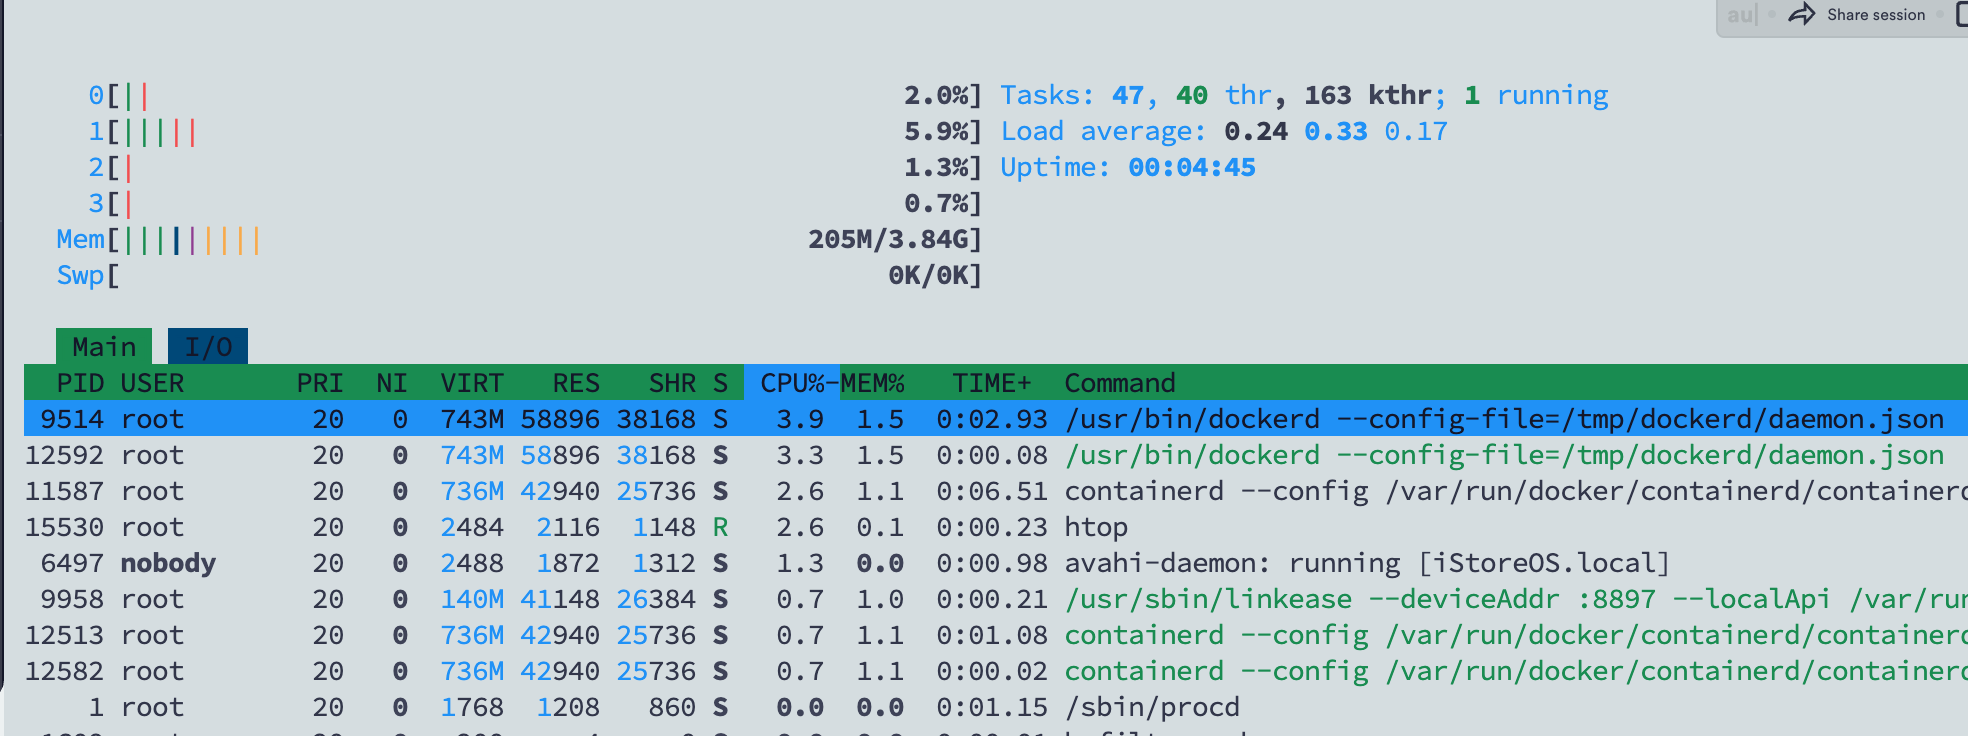Click the 5.9% CPU 1 percentage

(936, 131)
